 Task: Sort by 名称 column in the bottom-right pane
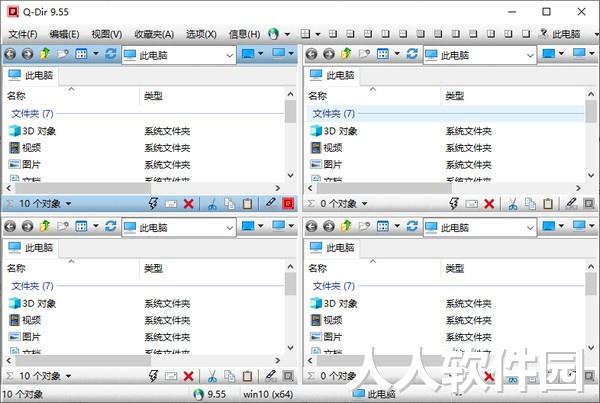372,268
